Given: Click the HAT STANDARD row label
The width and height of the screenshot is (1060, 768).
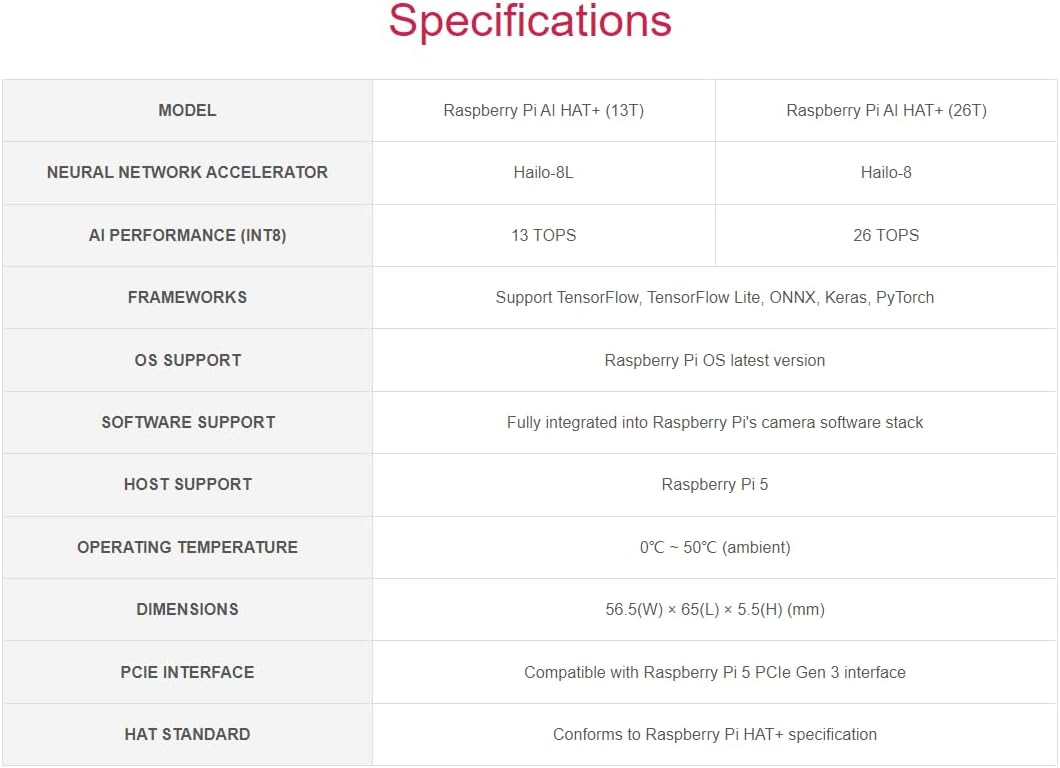Looking at the screenshot, I should tap(187, 734).
